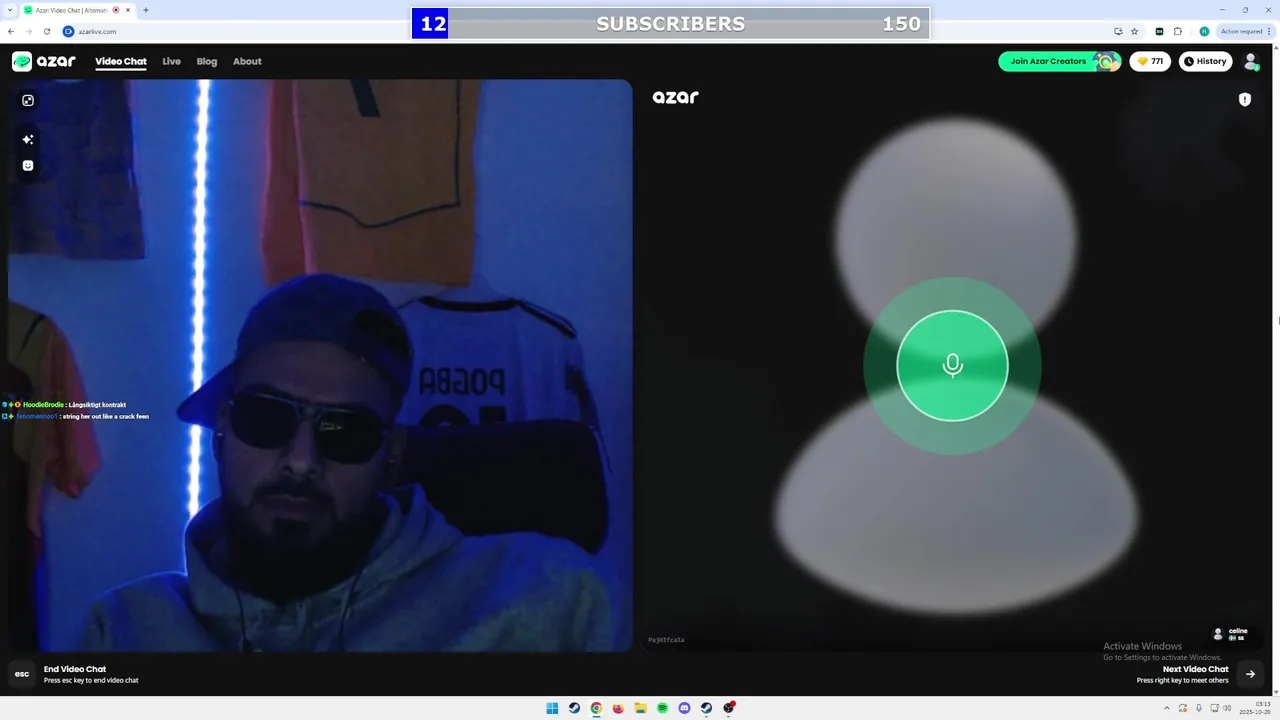Open OBS Studio from the taskbar
The image size is (1280, 720).
coord(728,708)
